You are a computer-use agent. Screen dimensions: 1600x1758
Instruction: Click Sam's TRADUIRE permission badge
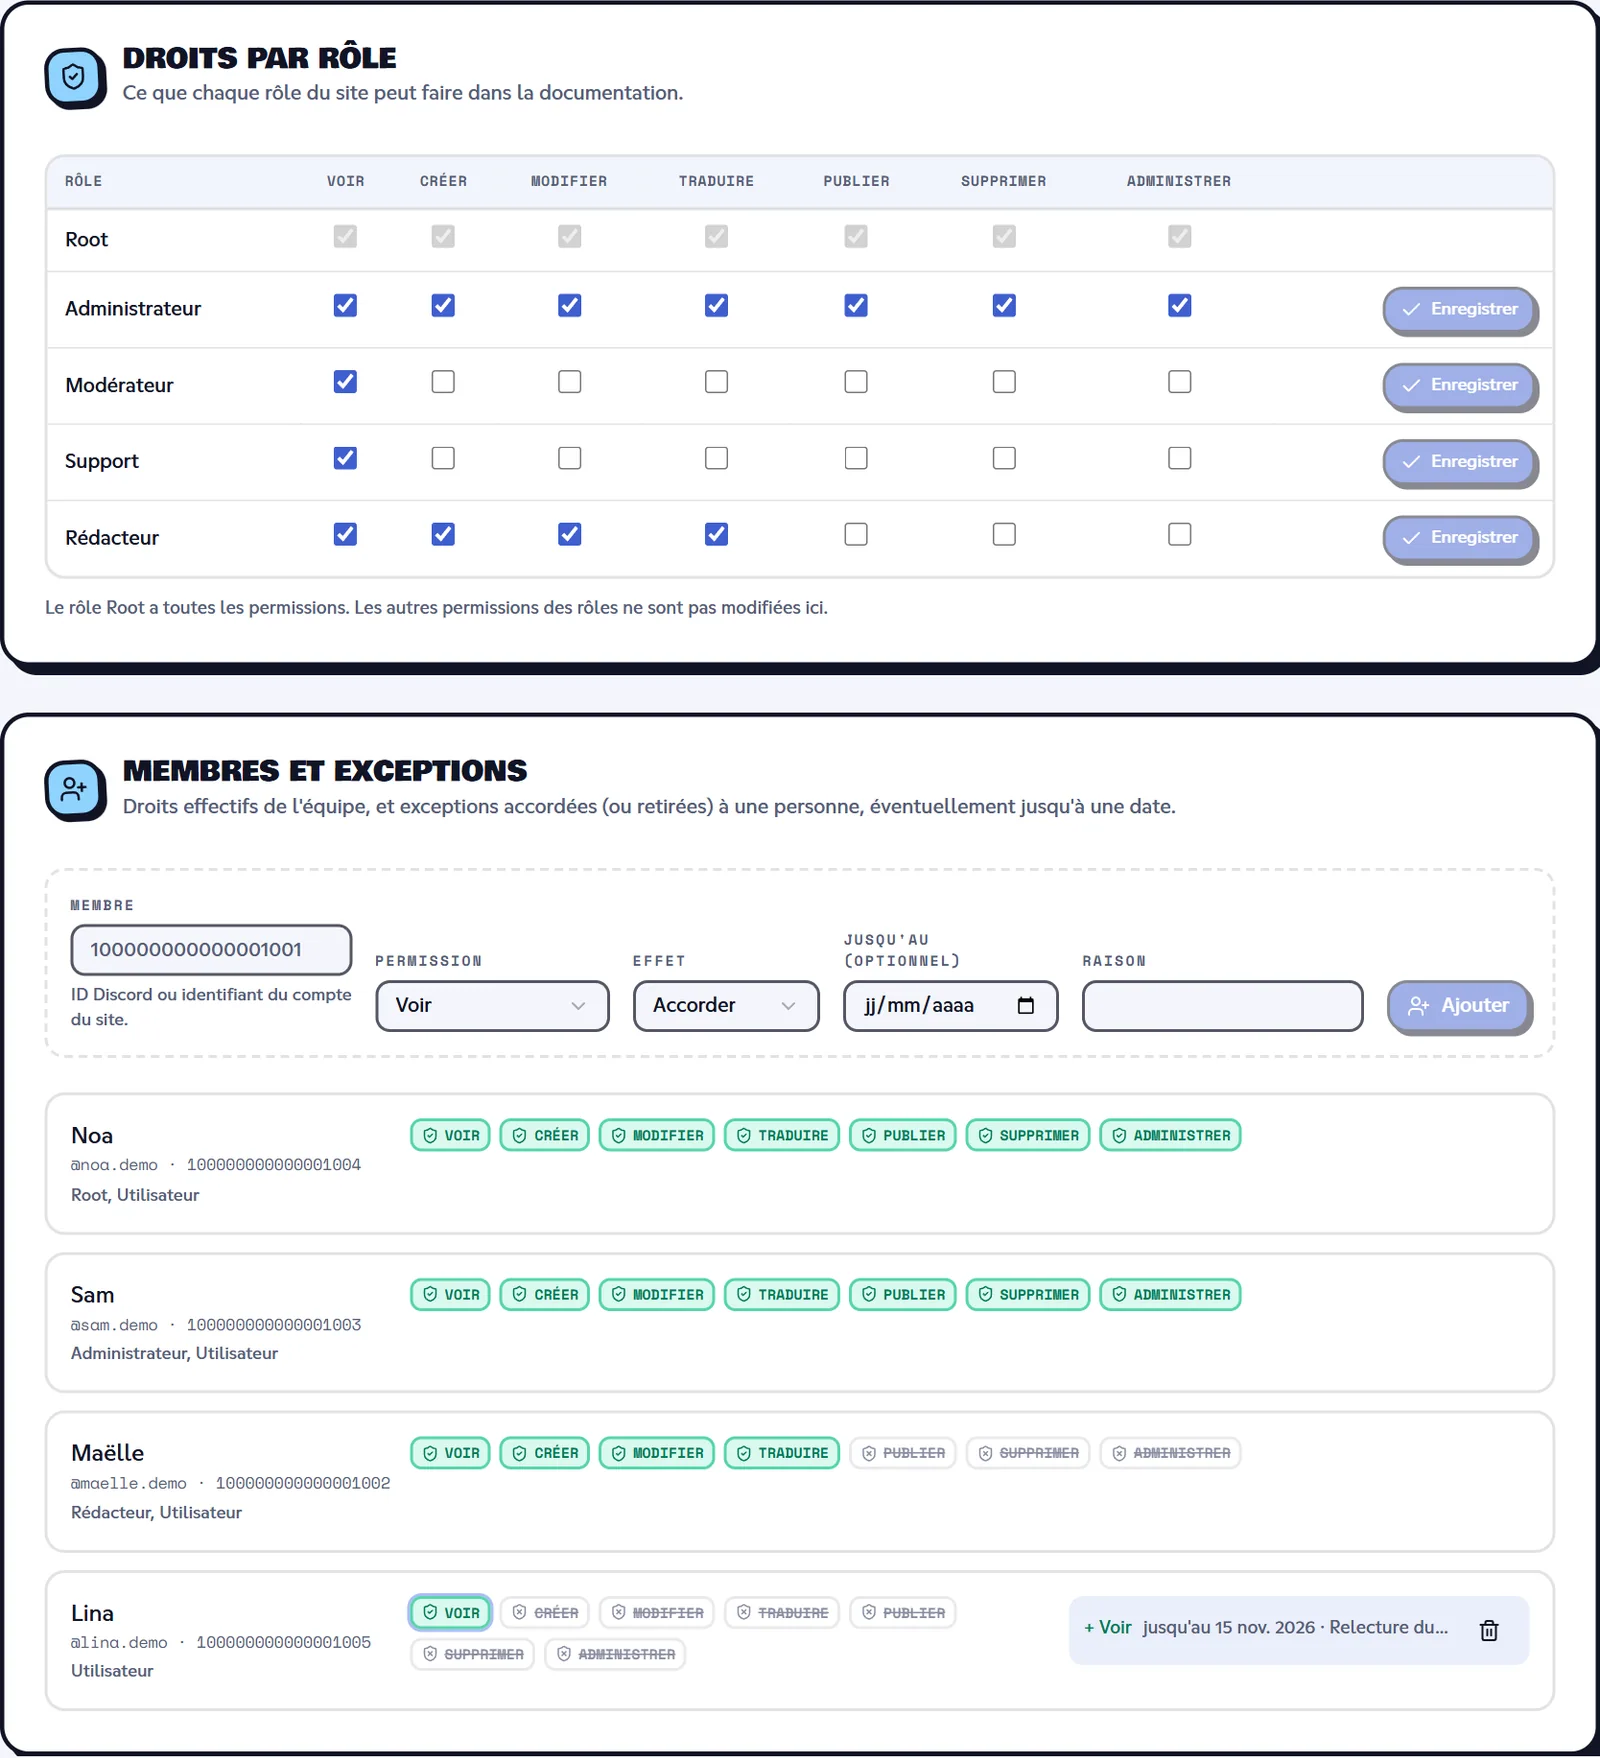coord(782,1294)
